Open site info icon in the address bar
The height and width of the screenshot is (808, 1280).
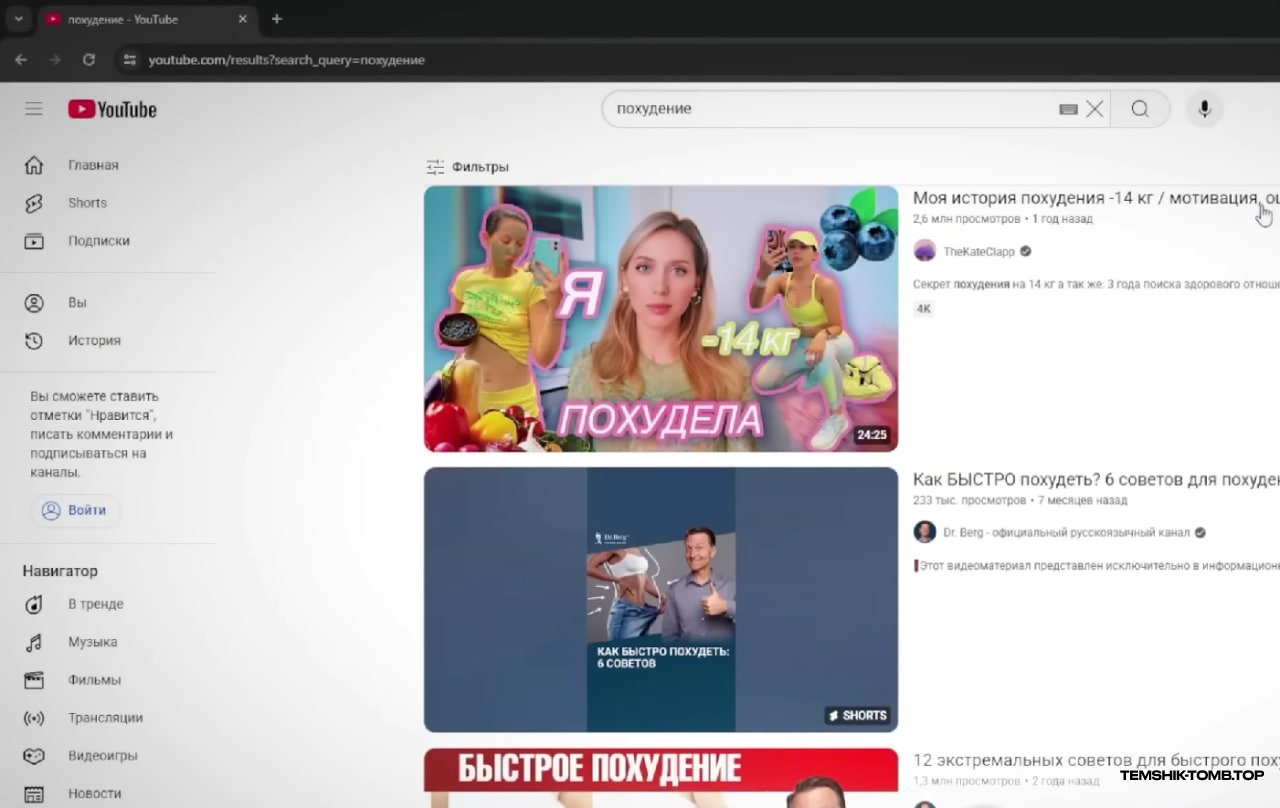(x=128, y=60)
